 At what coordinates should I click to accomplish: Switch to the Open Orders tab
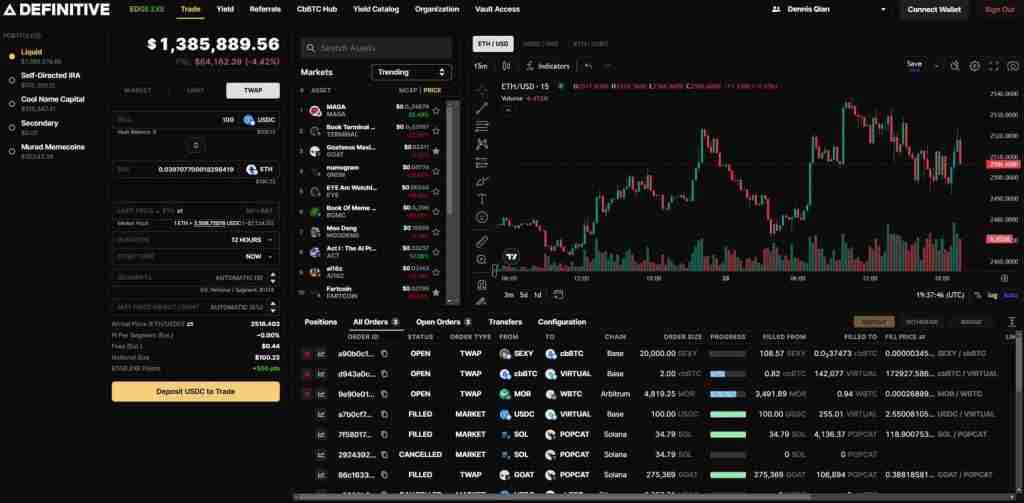[442, 322]
